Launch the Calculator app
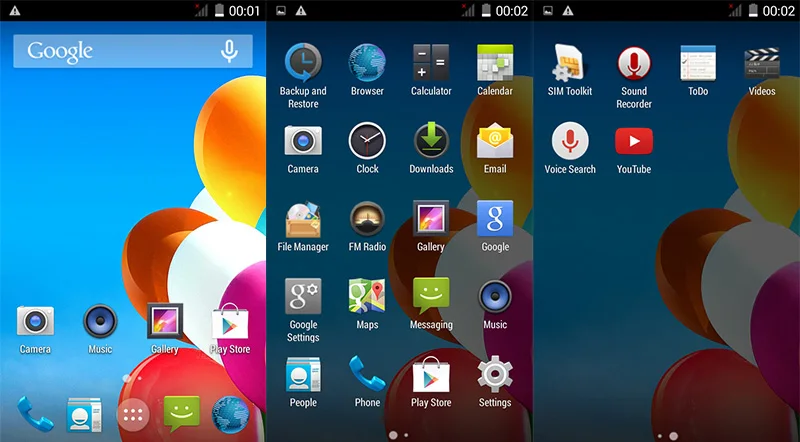 [431, 63]
